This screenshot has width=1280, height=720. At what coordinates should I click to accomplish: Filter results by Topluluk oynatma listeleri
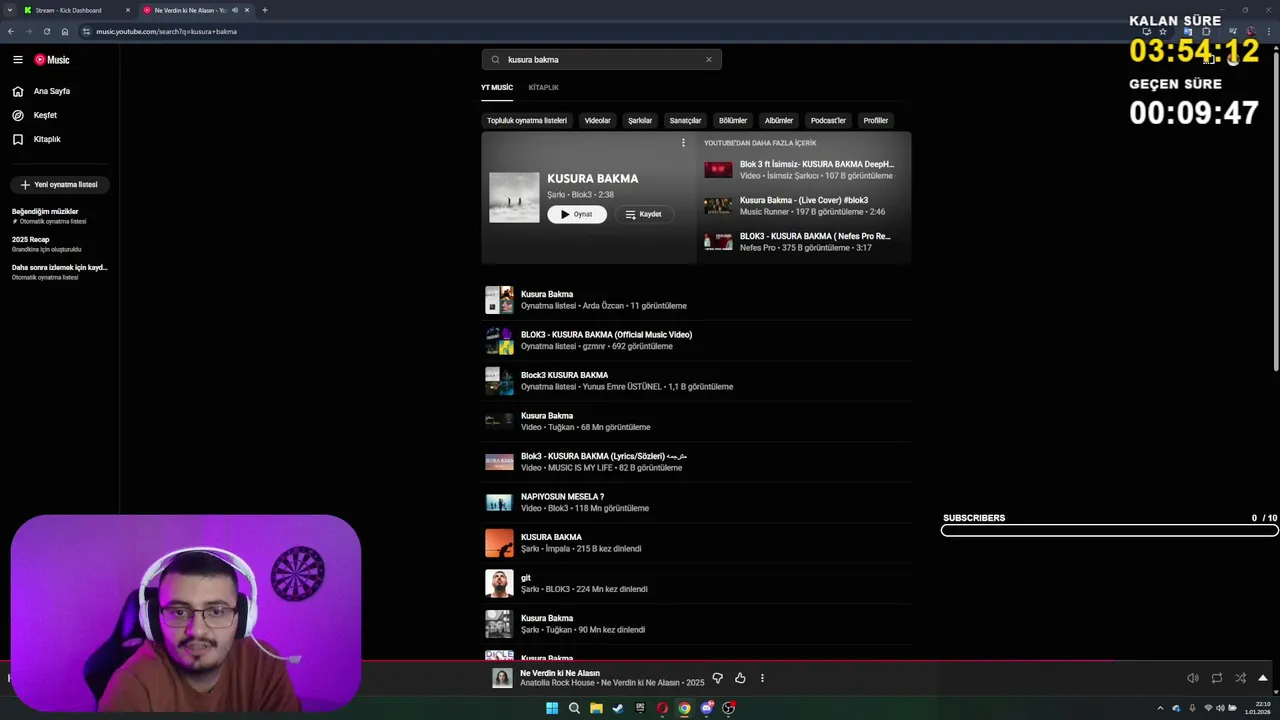[x=527, y=120]
